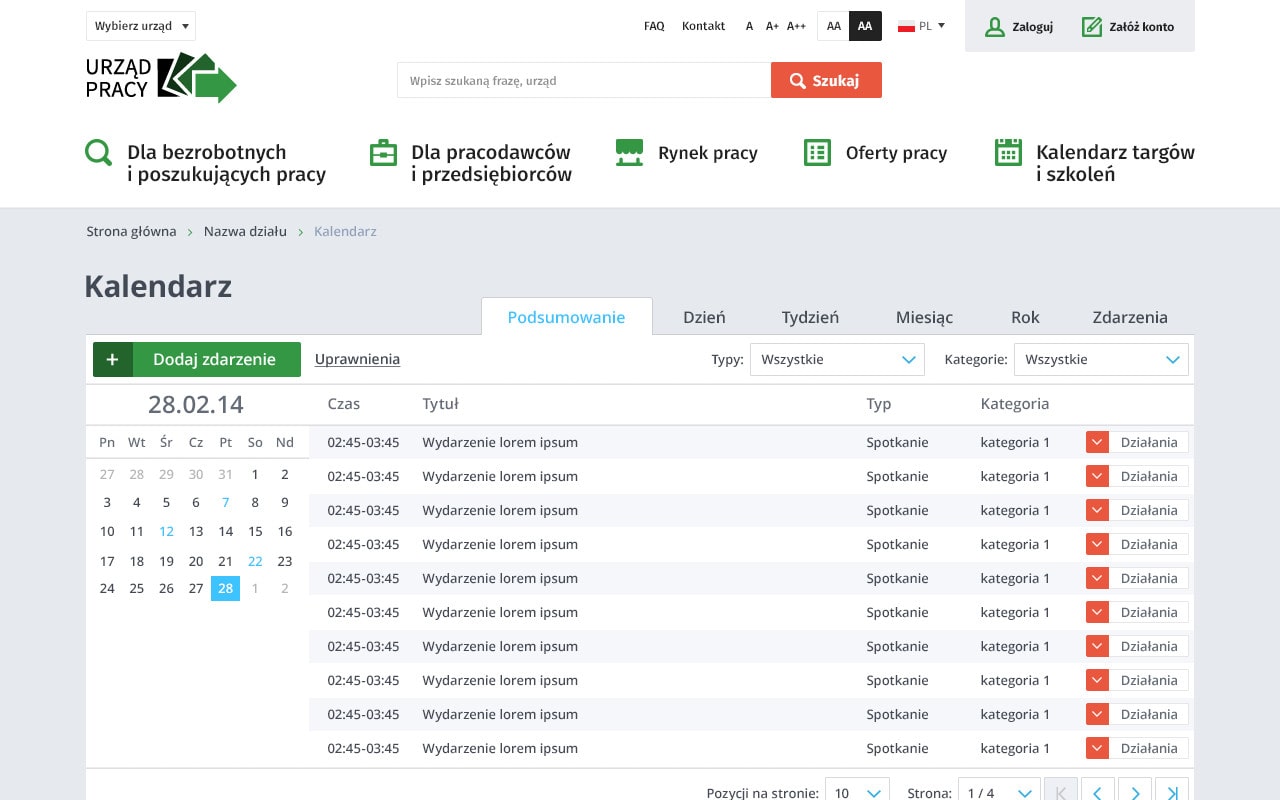Expand the Typy filter dropdown
The height and width of the screenshot is (800, 1280).
click(x=837, y=360)
